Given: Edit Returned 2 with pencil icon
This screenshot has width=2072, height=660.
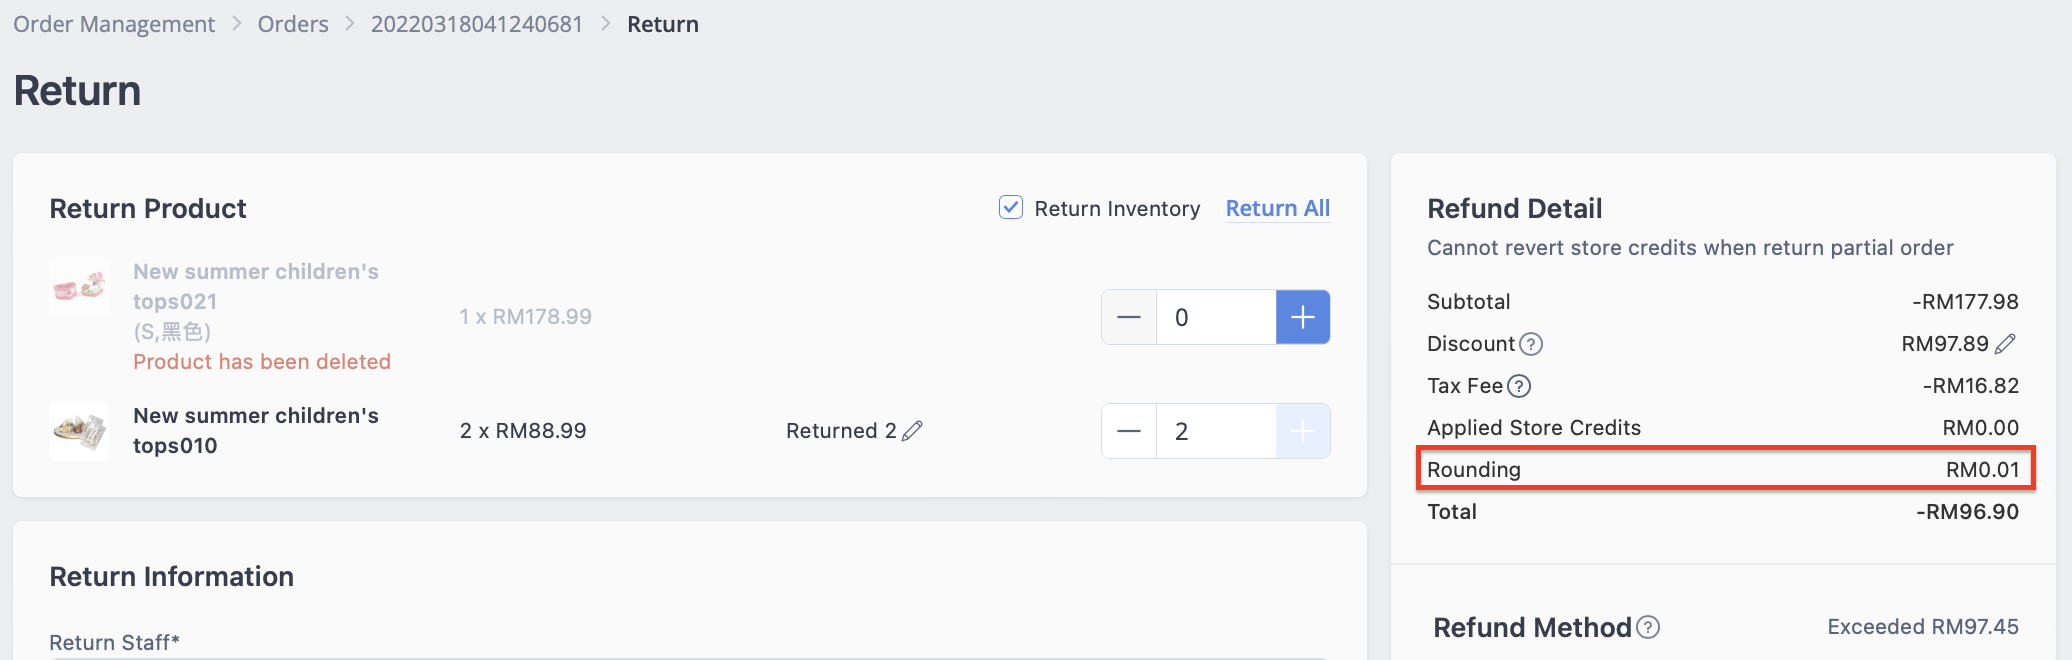Looking at the screenshot, I should coord(912,431).
